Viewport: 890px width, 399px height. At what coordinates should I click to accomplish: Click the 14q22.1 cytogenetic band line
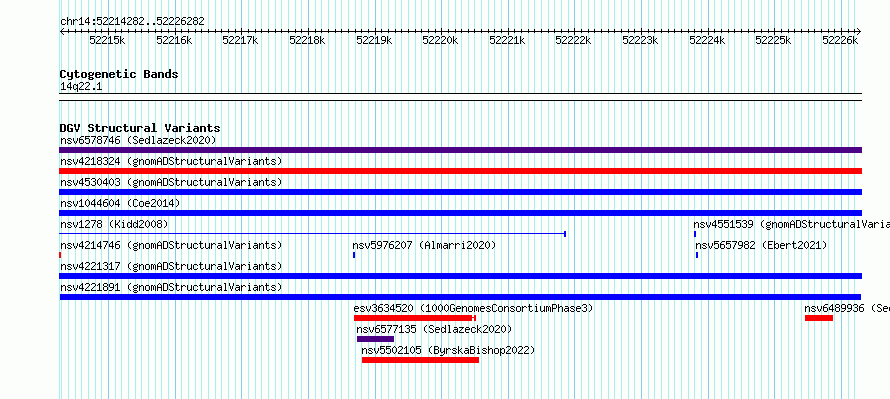pos(460,97)
